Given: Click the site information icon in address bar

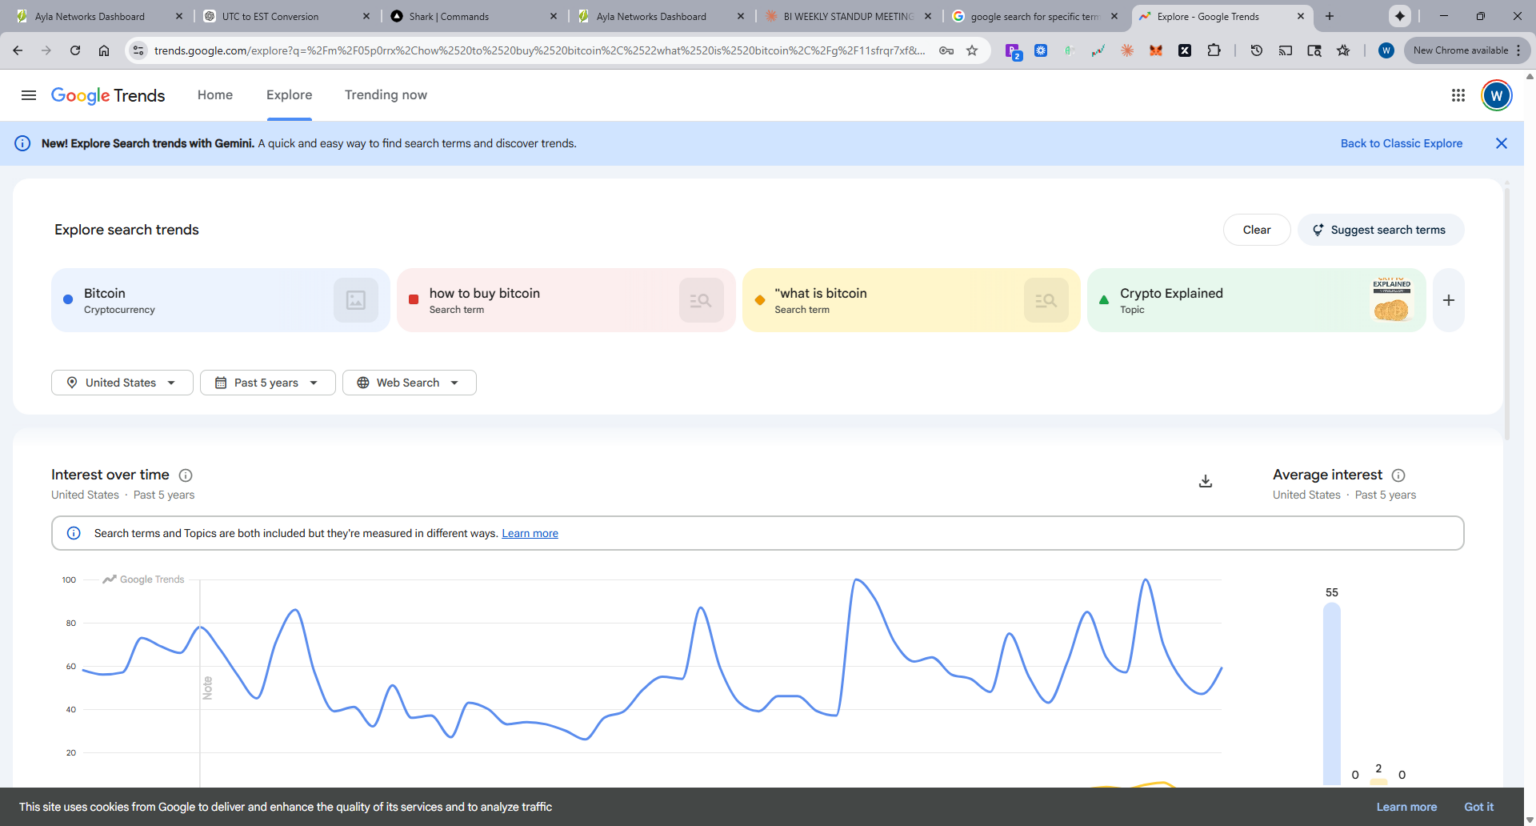Looking at the screenshot, I should click(x=139, y=50).
